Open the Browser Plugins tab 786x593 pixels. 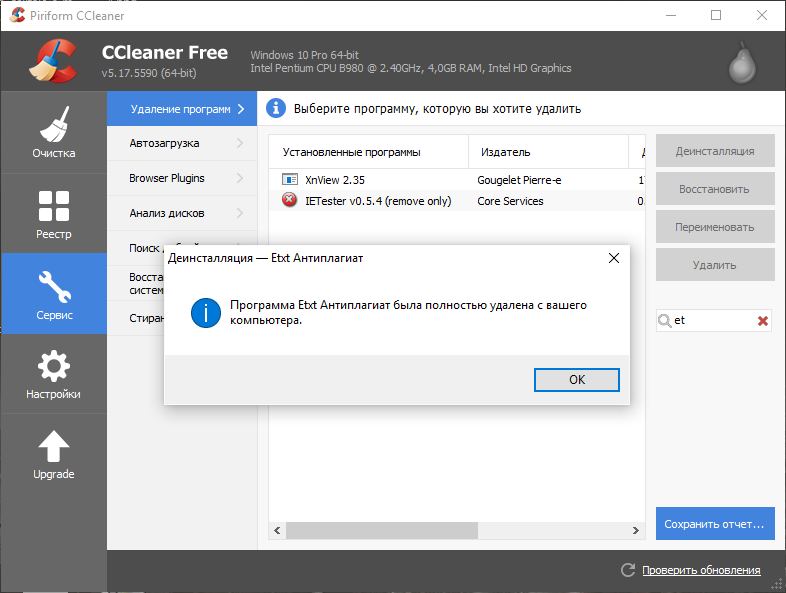(x=182, y=178)
